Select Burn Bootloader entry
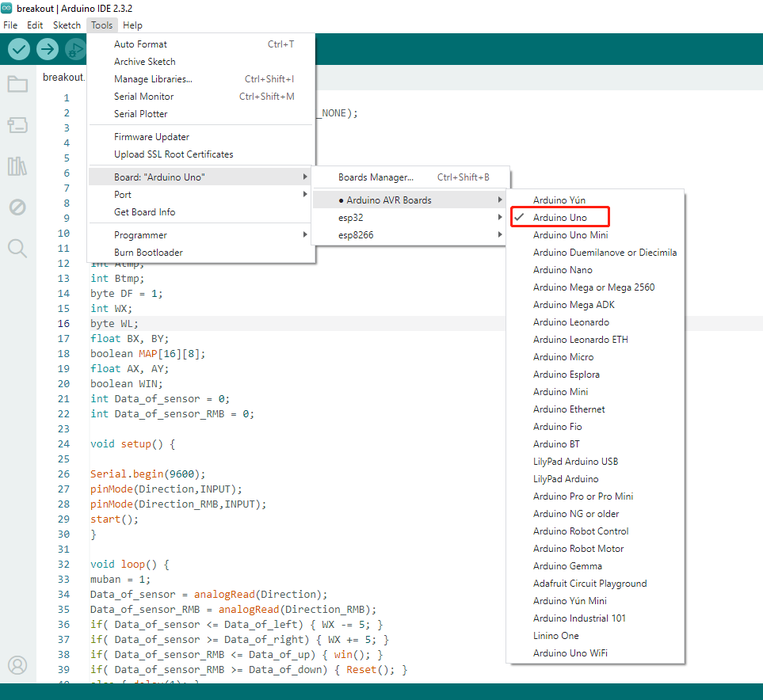This screenshot has height=700, width=763. coord(200,253)
